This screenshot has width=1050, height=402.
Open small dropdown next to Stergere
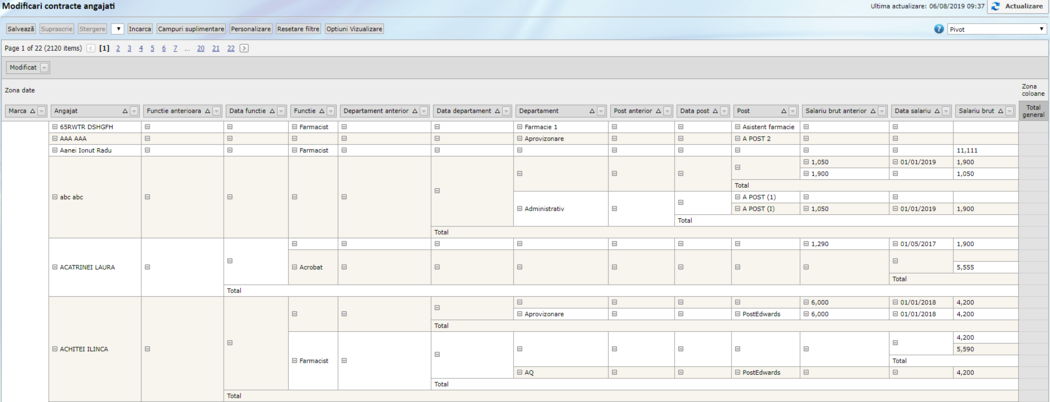[118, 29]
